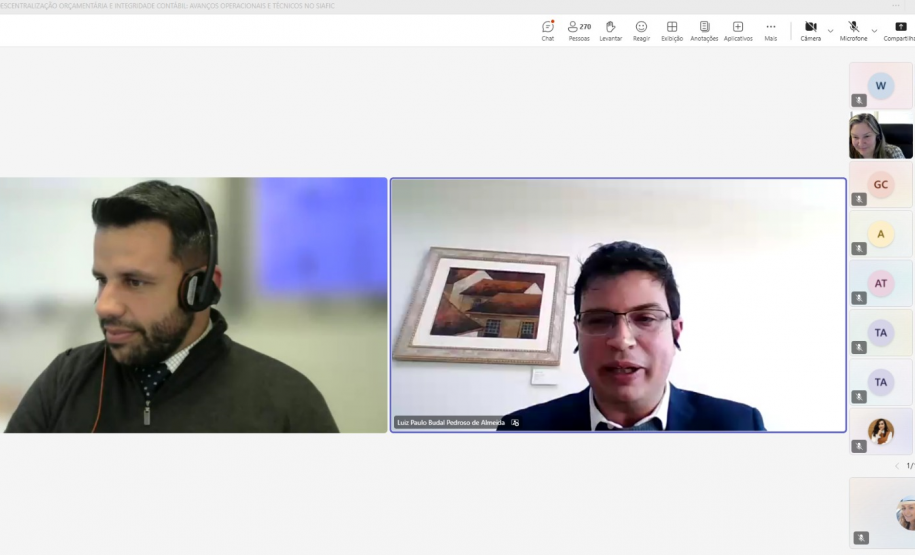Image resolution: width=915 pixels, height=555 pixels.
Task: Expand the Câmera options dropdown arrow
Action: point(830,31)
